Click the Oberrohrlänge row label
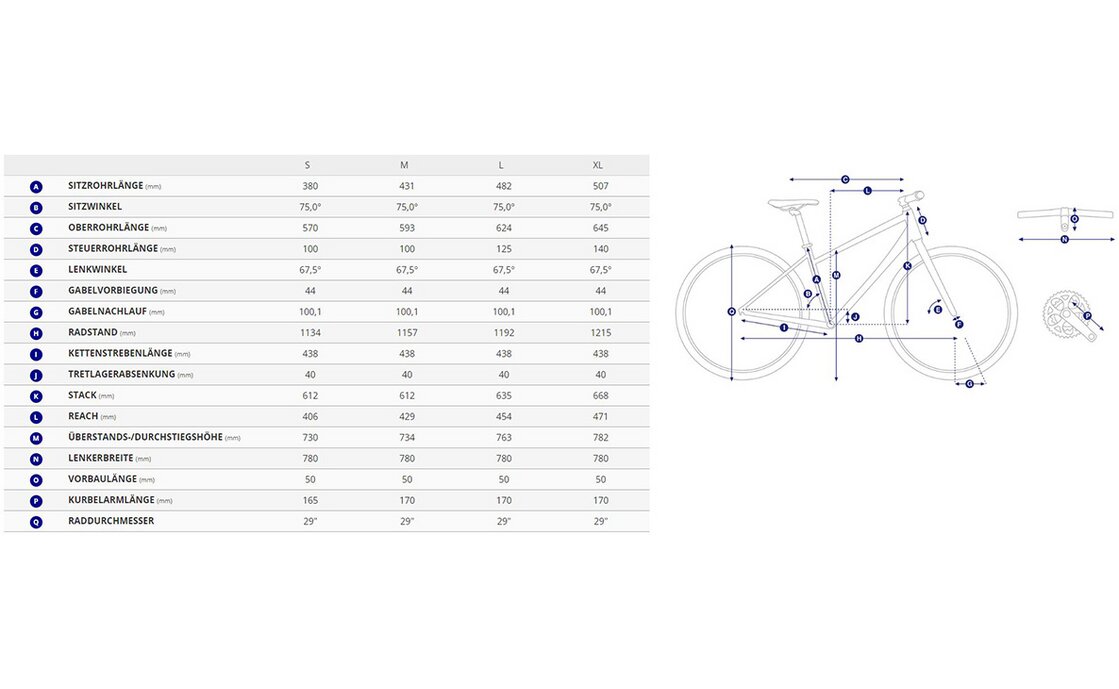The height and width of the screenshot is (689, 1119). point(108,228)
